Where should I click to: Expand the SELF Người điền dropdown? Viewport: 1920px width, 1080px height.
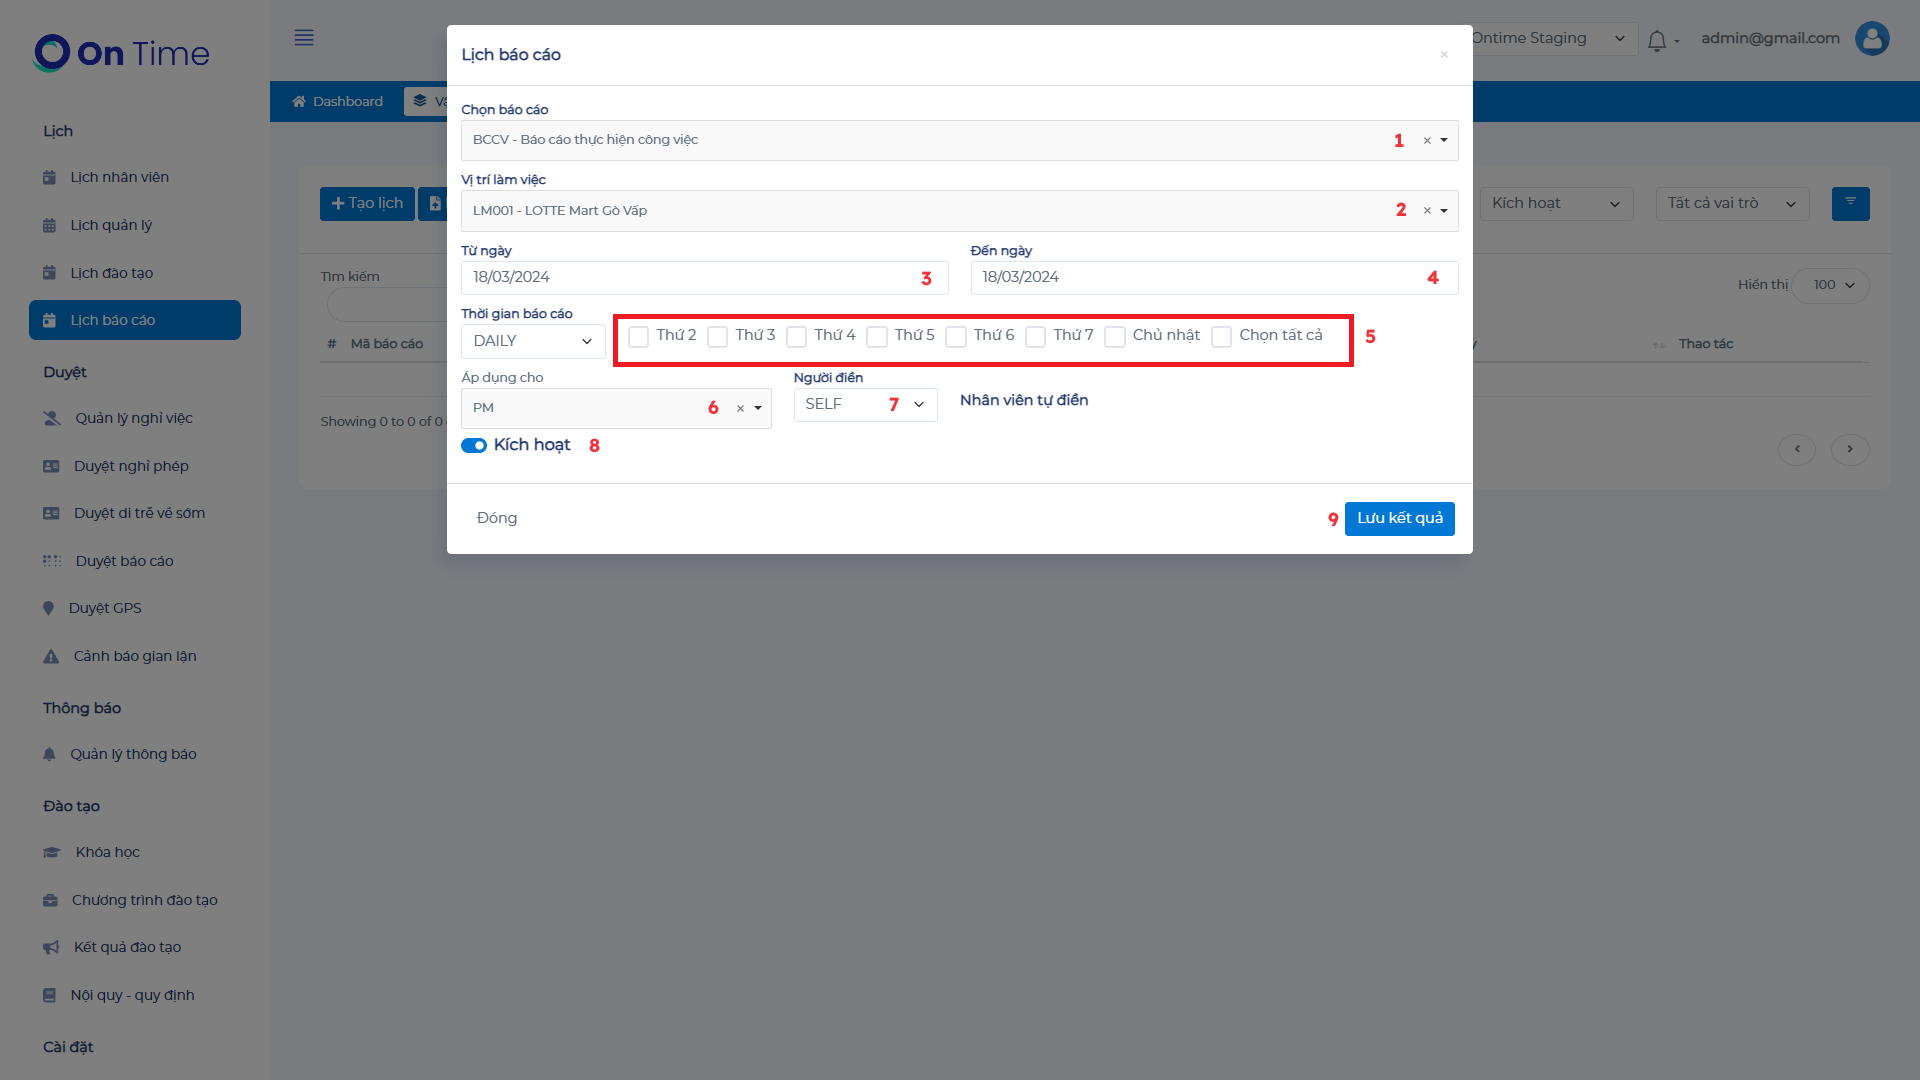pyautogui.click(x=864, y=405)
